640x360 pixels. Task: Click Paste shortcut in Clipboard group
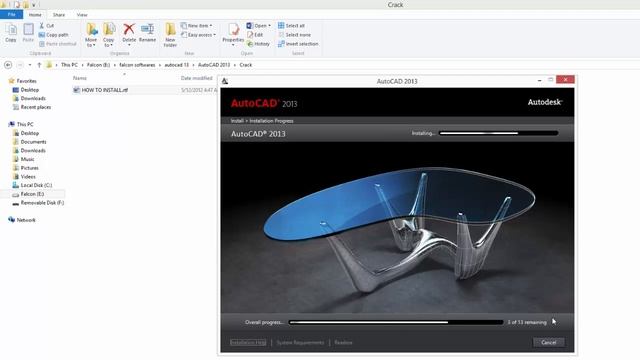pyautogui.click(x=58, y=44)
